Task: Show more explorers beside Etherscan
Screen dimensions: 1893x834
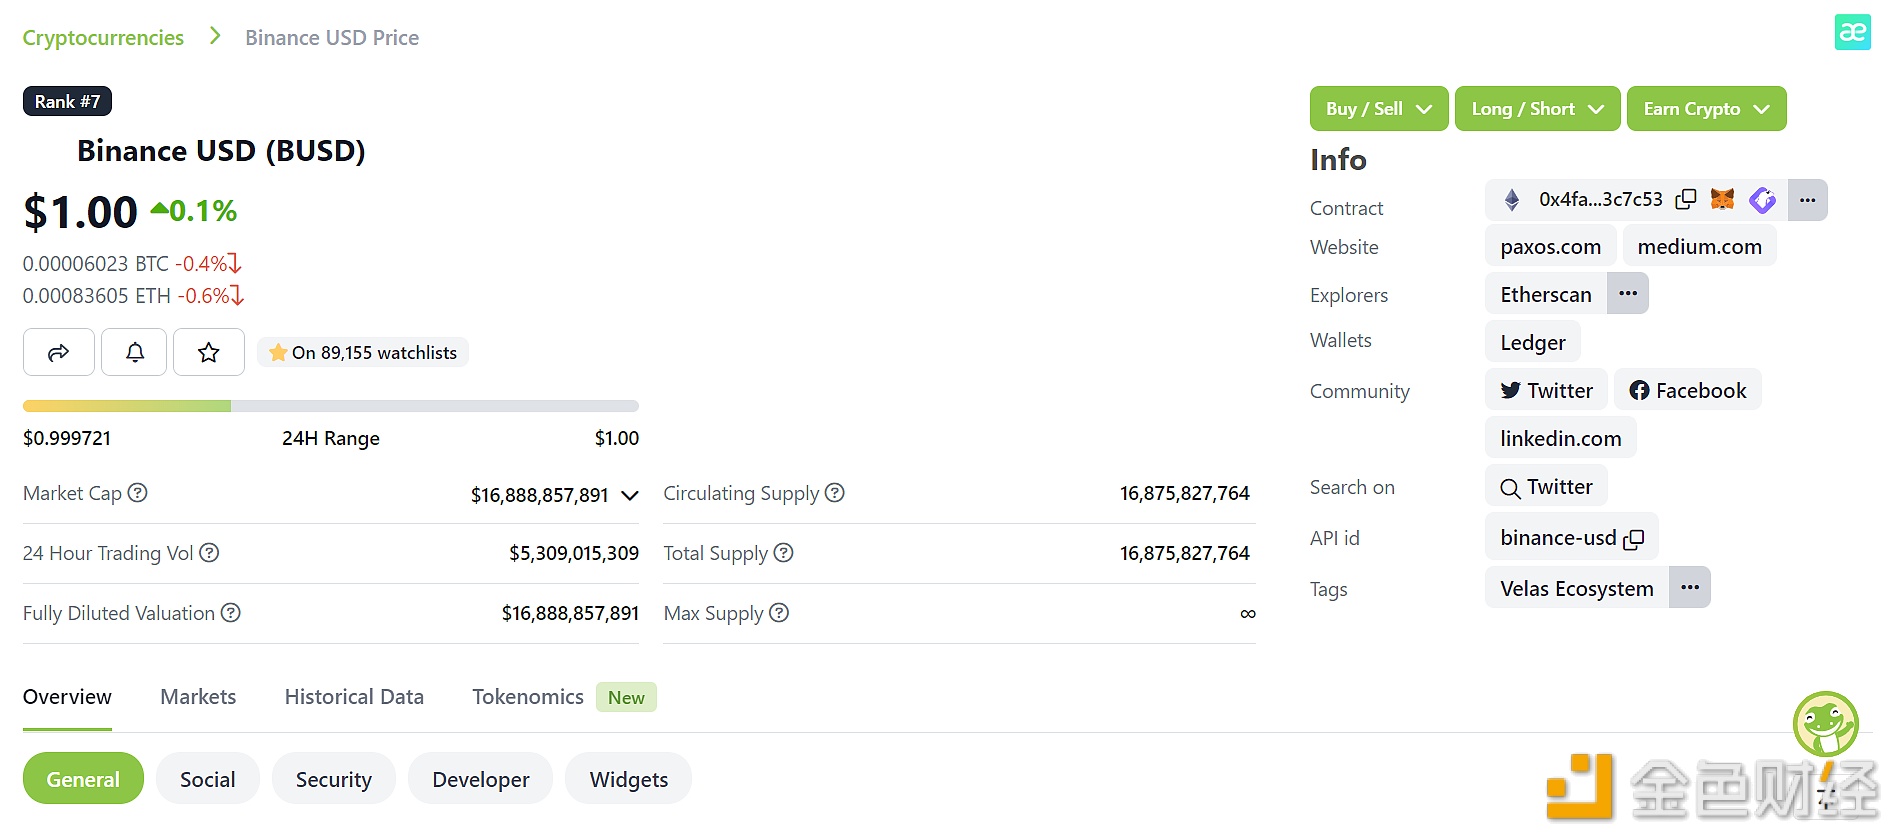Action: (x=1628, y=294)
